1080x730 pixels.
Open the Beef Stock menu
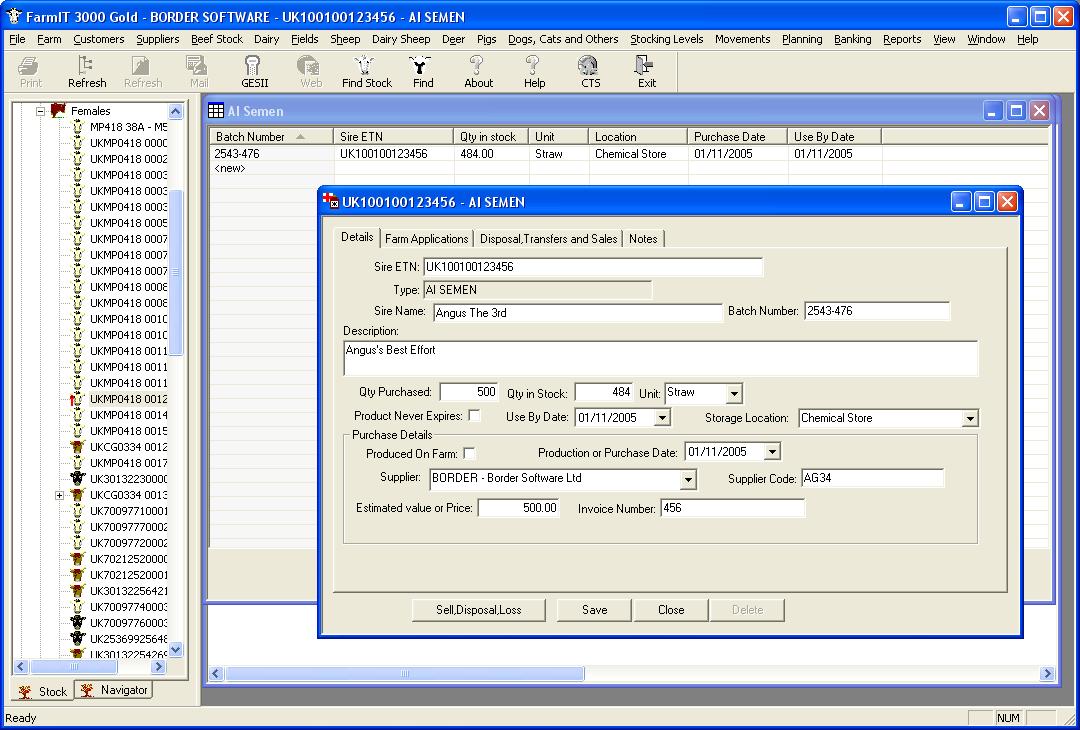[x=217, y=39]
